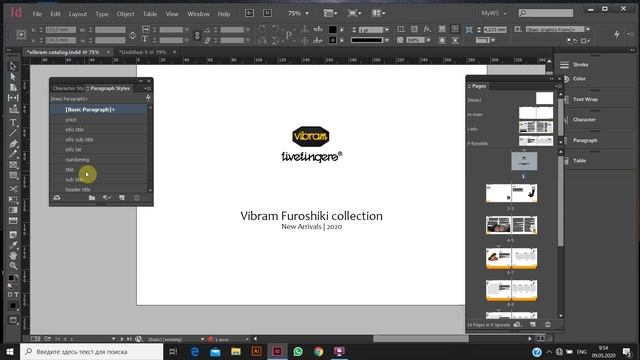640x360 pixels.
Task: Open the Object menu
Action: click(x=125, y=13)
